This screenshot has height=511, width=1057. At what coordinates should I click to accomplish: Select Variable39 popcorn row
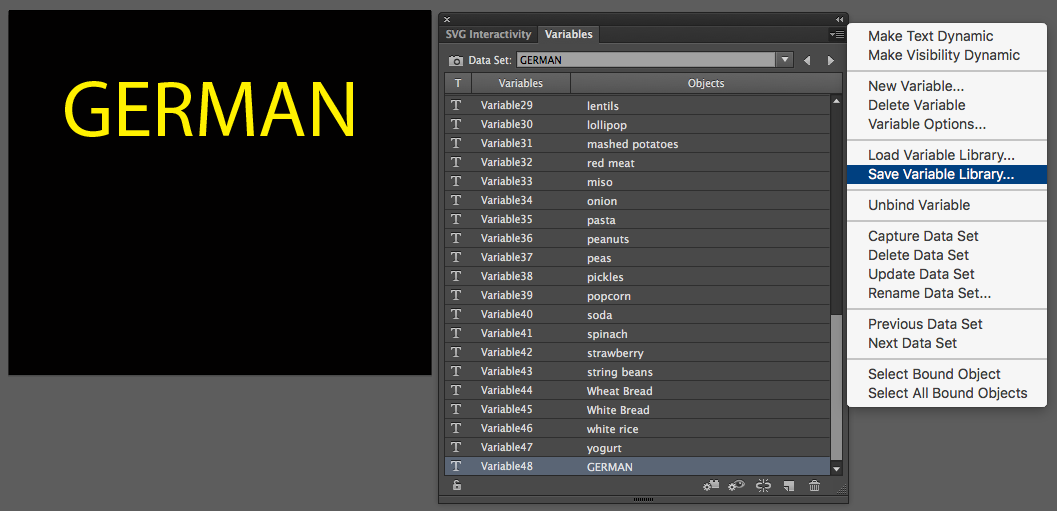pos(637,295)
